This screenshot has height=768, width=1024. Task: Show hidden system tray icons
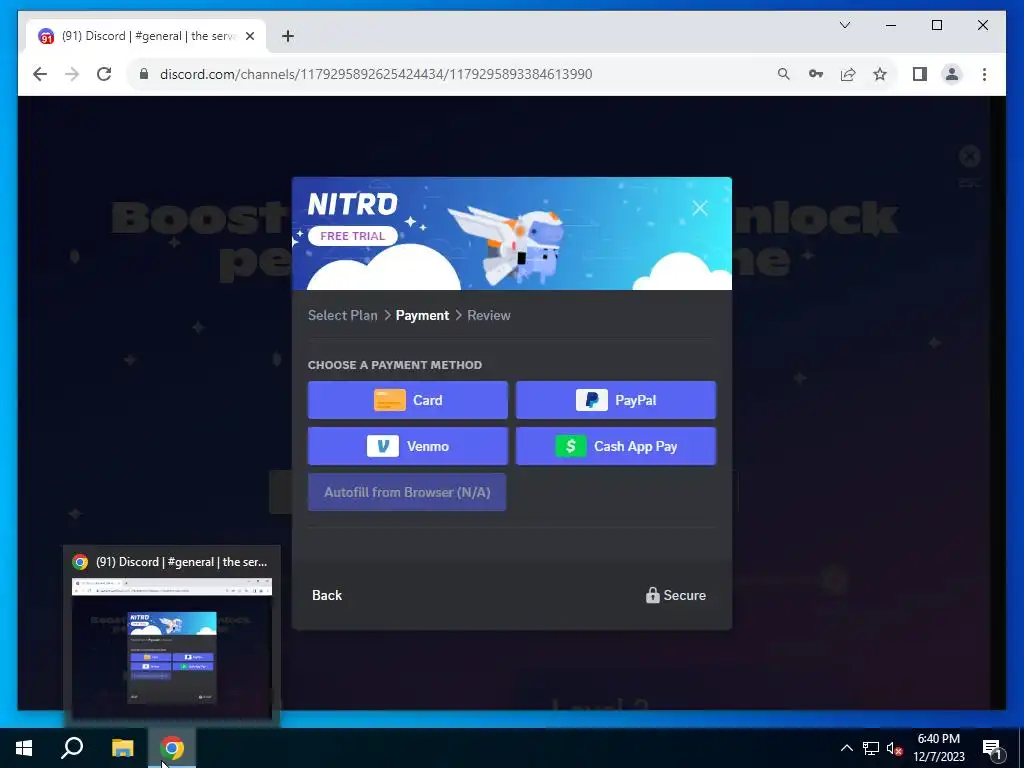(x=846, y=748)
